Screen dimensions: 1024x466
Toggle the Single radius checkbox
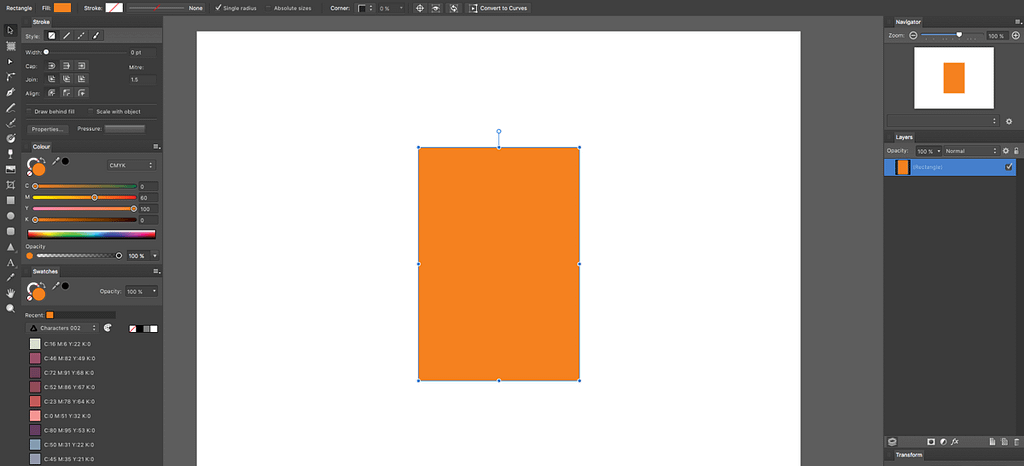coord(220,8)
